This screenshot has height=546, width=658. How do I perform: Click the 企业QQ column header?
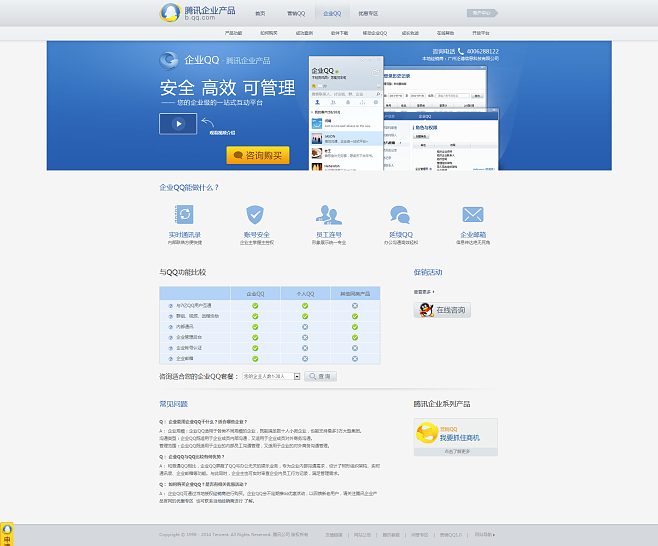(x=255, y=294)
